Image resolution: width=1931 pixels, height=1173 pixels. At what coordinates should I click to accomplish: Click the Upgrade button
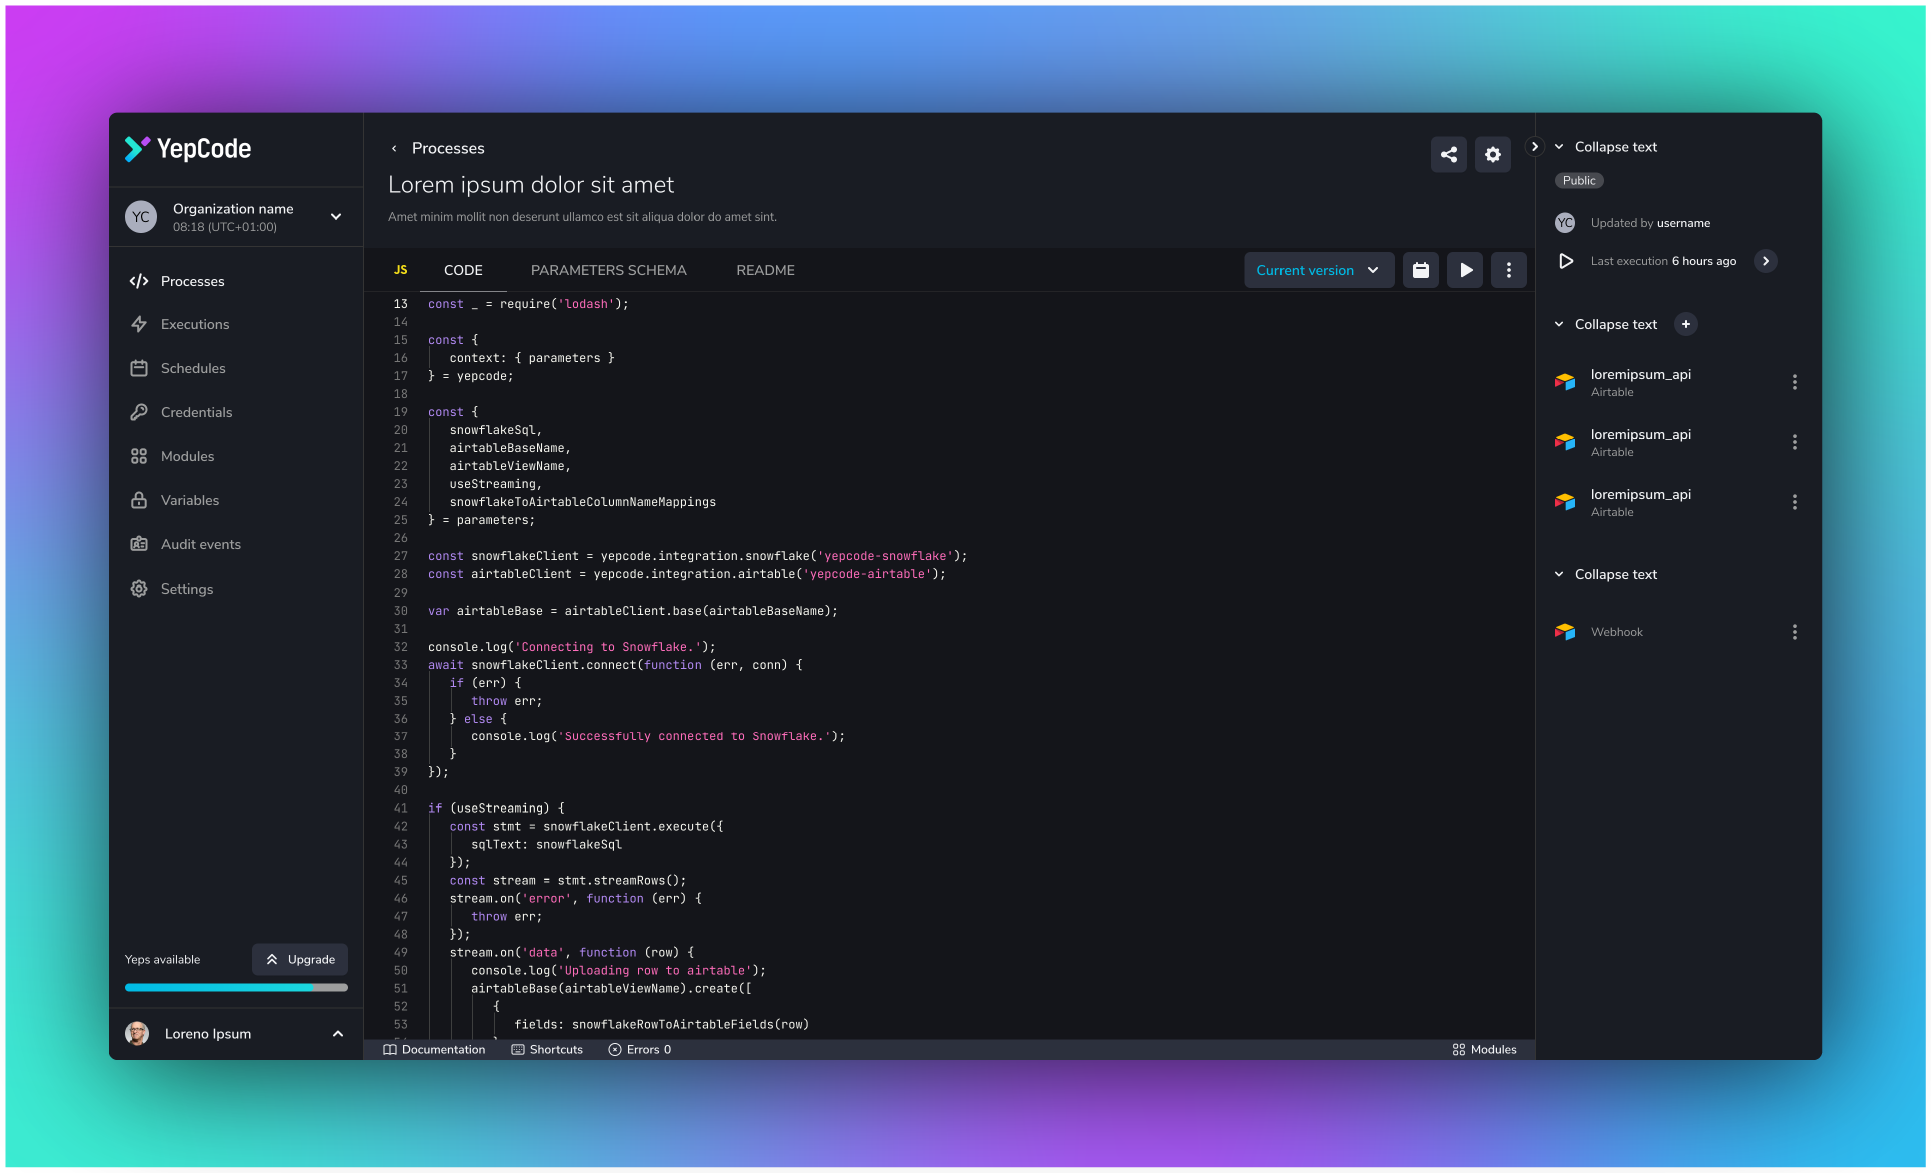(299, 959)
